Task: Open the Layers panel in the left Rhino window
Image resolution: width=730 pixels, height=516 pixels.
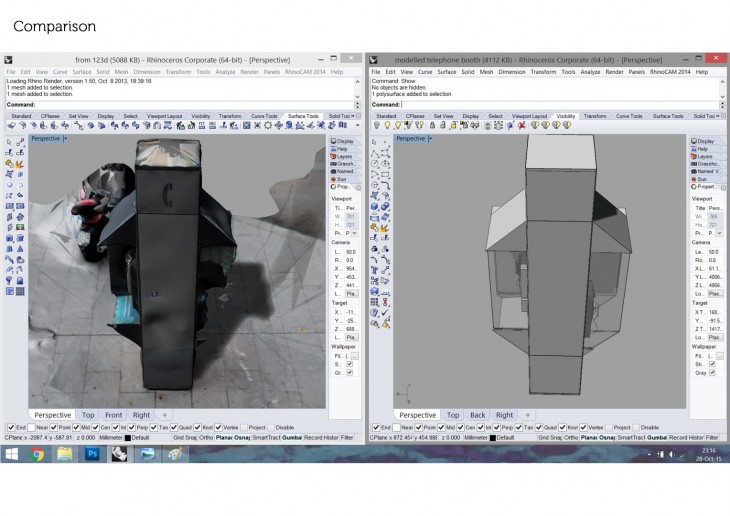Action: pyautogui.click(x=343, y=156)
